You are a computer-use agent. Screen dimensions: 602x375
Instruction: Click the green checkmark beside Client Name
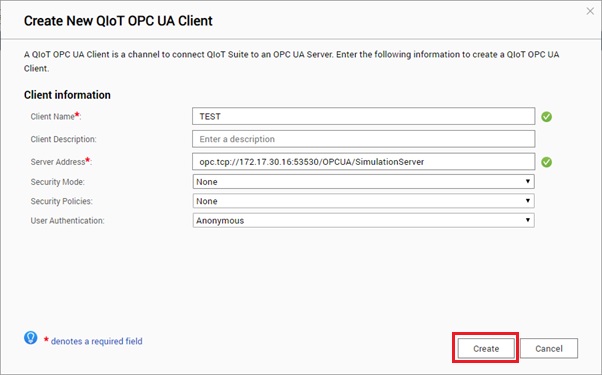547,117
